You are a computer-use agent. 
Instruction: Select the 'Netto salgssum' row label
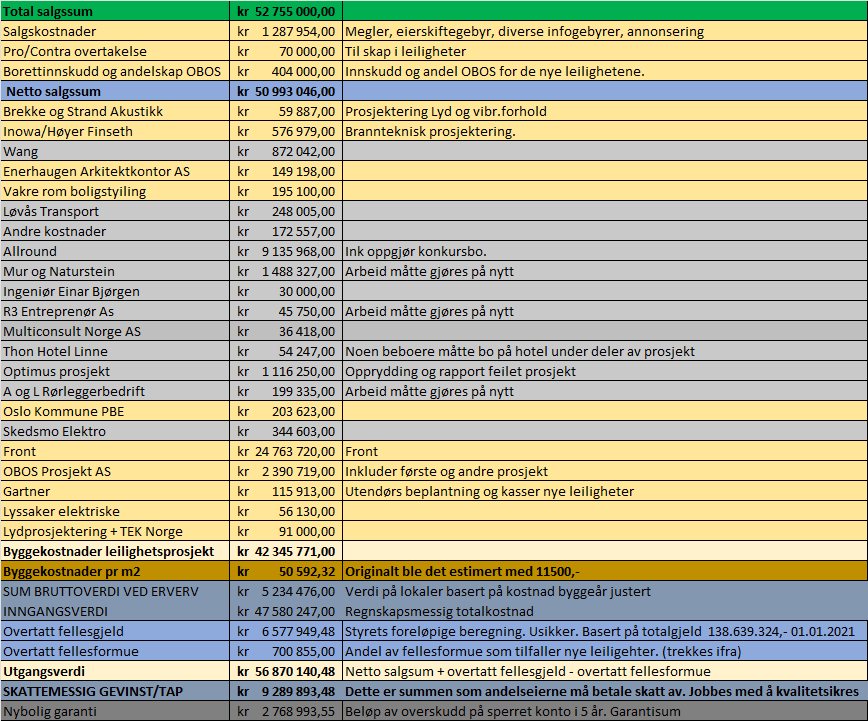tap(115, 91)
